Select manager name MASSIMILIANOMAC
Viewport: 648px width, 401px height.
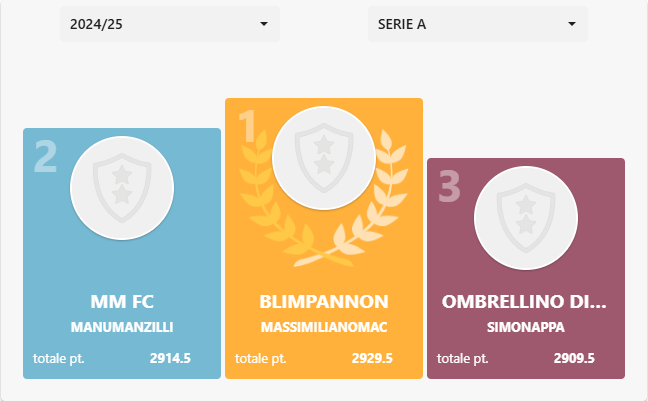324,327
